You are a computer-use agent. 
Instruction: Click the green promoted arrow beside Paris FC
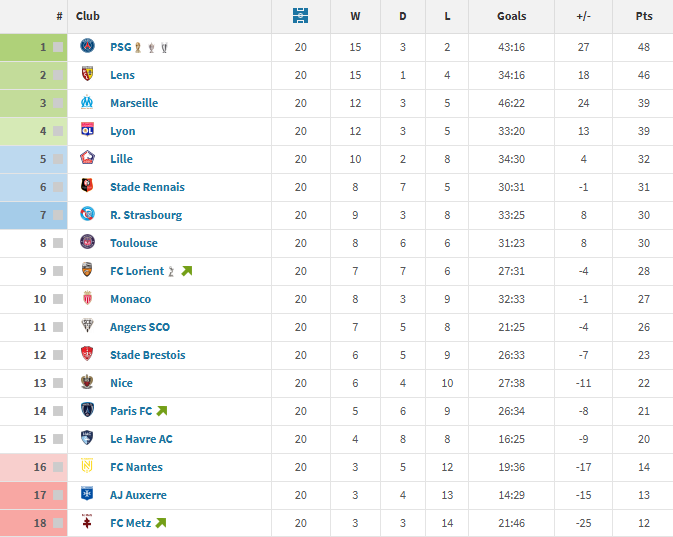(x=162, y=411)
